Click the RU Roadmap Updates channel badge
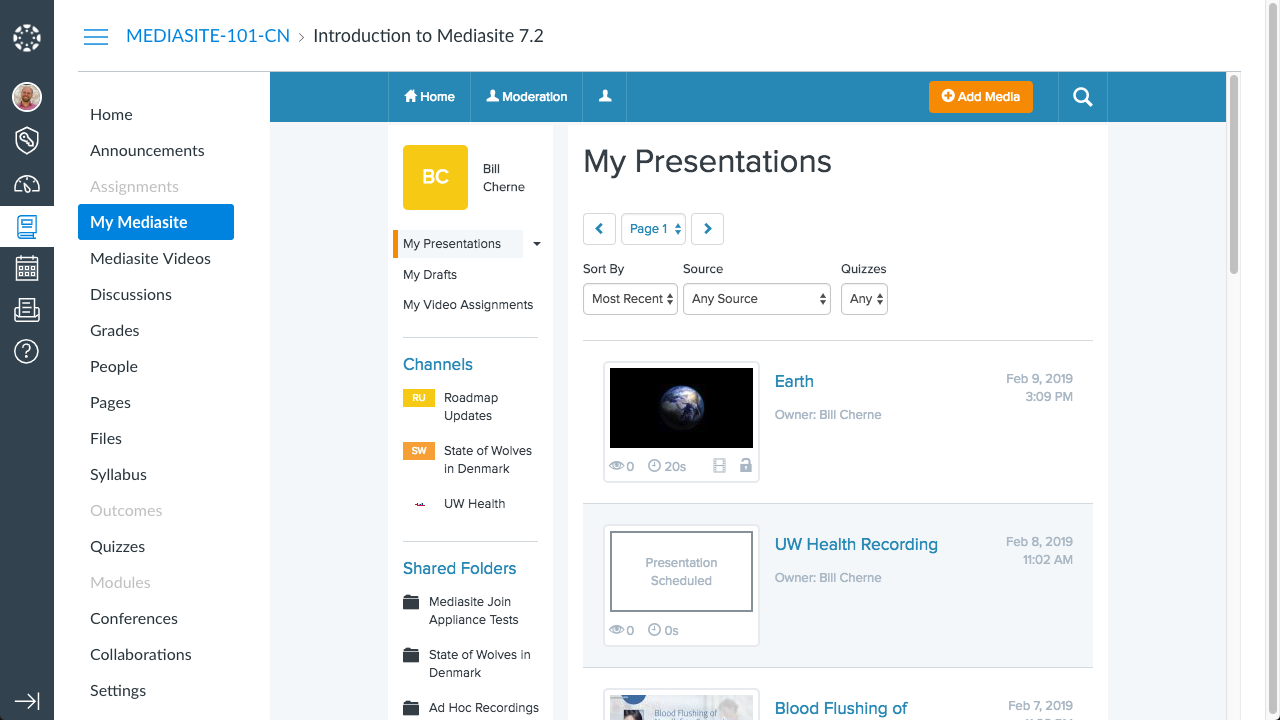Viewport: 1280px width, 720px height. coord(419,398)
